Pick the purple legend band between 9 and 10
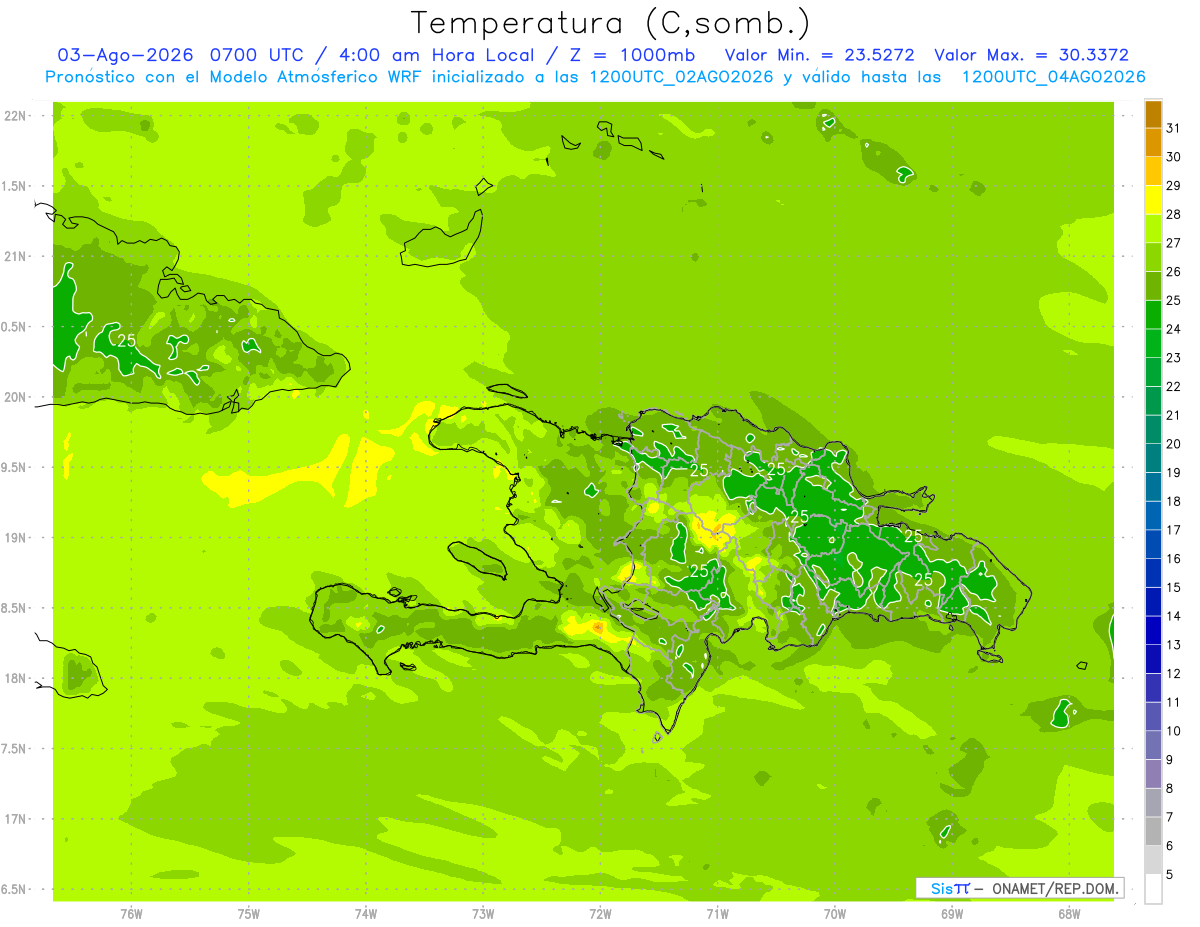1200x927 pixels. coord(1153,745)
